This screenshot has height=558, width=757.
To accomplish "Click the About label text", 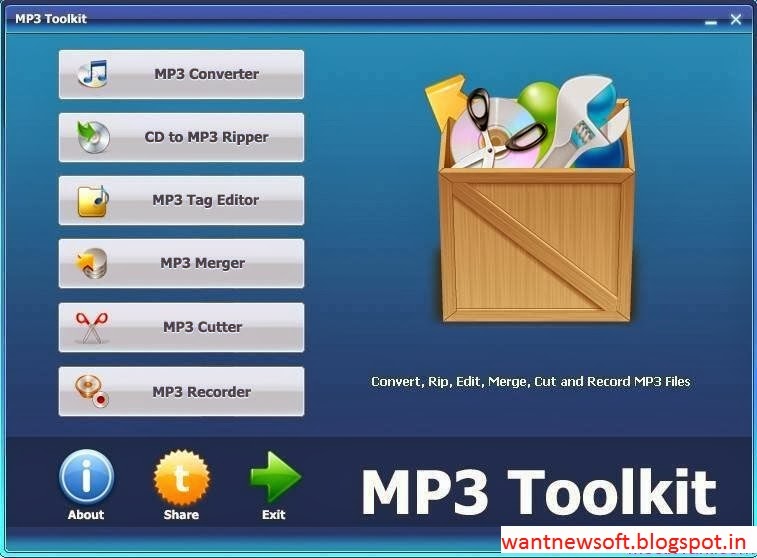I will point(86,515).
